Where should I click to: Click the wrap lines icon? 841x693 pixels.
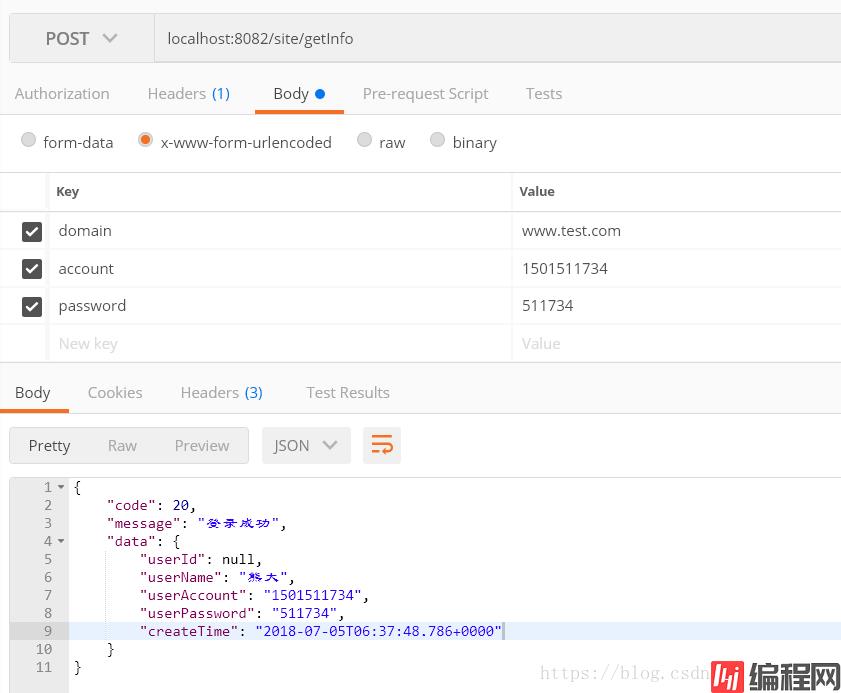tap(382, 446)
